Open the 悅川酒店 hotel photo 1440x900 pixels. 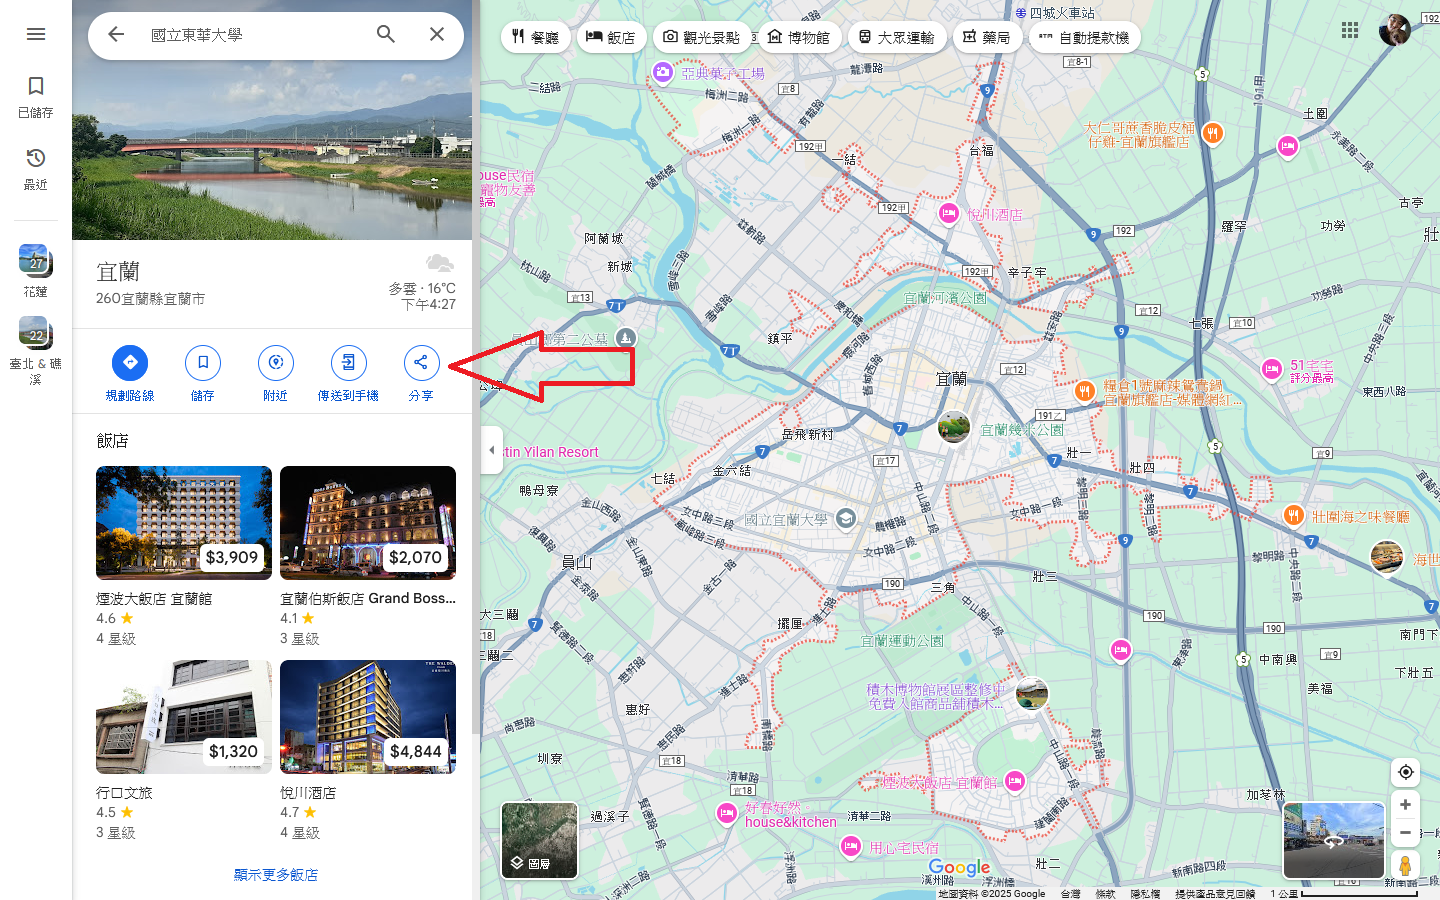point(368,717)
